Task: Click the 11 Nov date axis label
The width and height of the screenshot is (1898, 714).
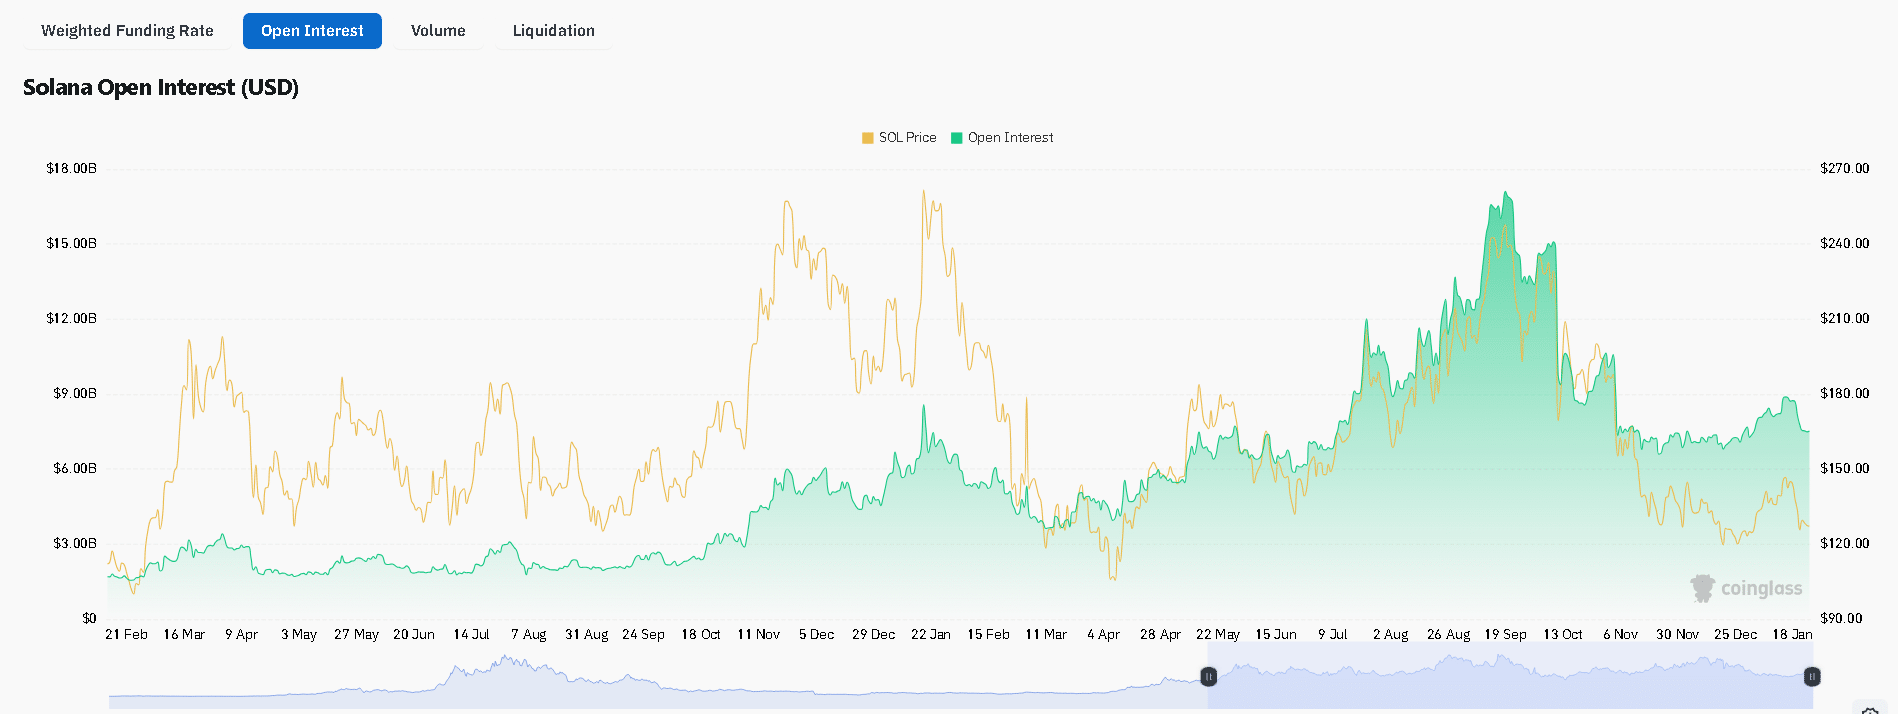Action: pos(758,635)
